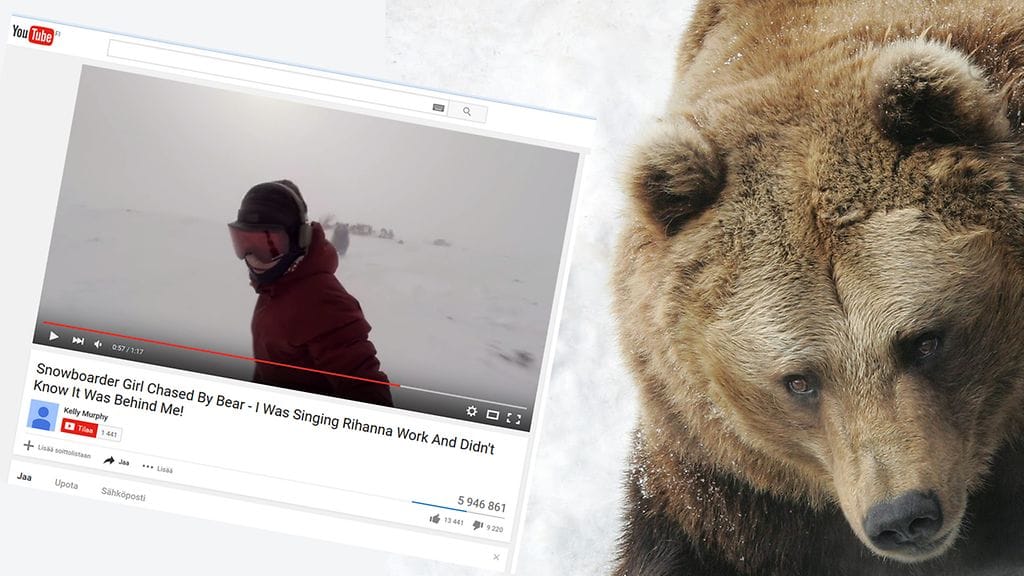
Task: Click the search magnifier button
Action: (x=467, y=111)
